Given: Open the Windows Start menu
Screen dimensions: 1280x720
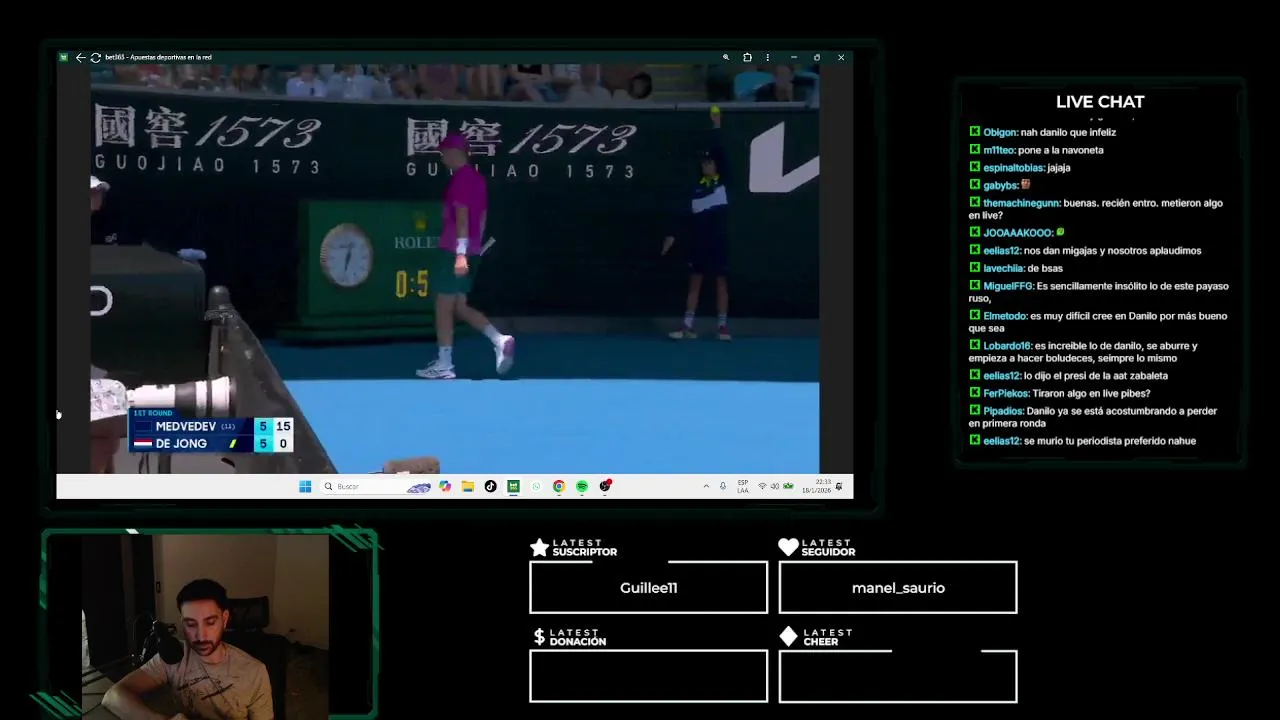Looking at the screenshot, I should click(x=305, y=486).
